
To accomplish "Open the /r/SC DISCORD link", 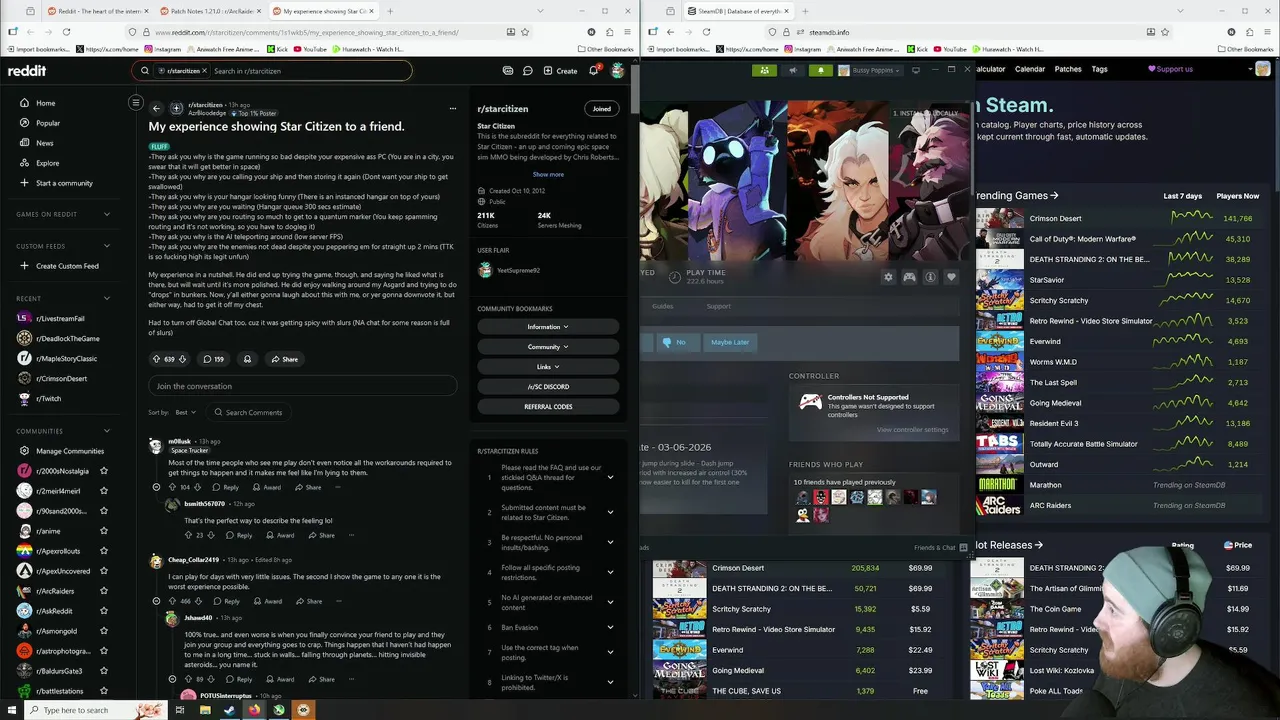I will pyautogui.click(x=548, y=387).
